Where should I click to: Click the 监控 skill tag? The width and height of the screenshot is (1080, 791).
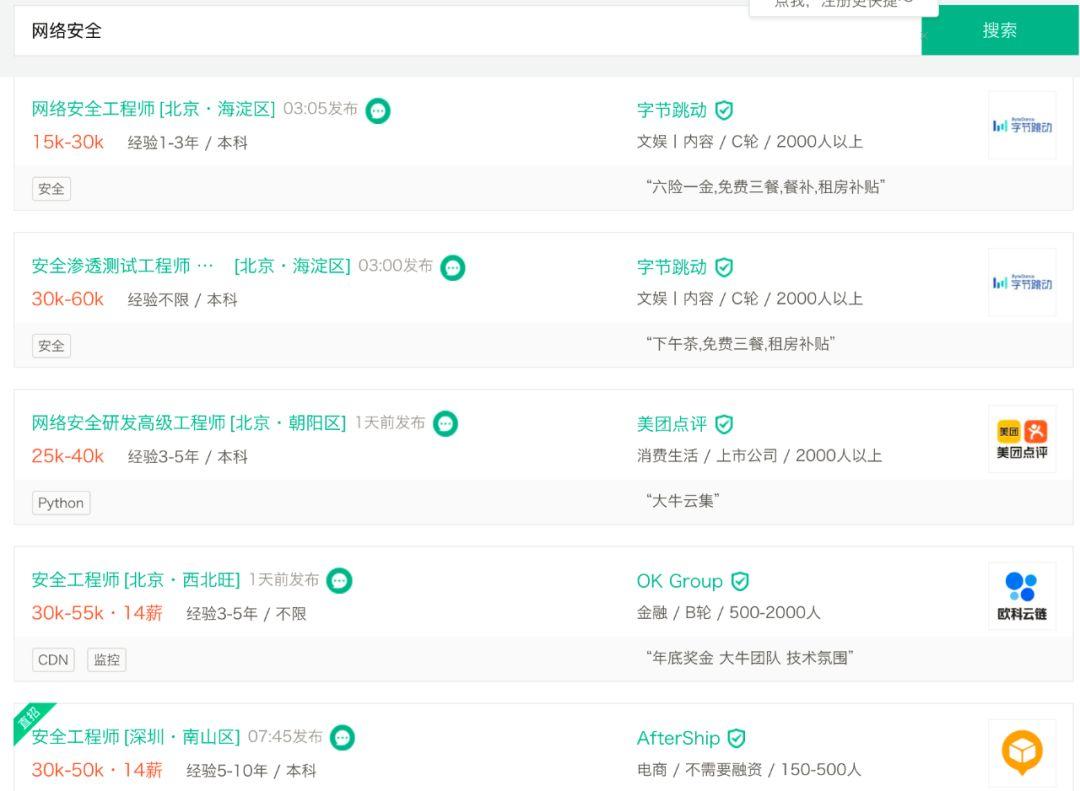(x=107, y=660)
